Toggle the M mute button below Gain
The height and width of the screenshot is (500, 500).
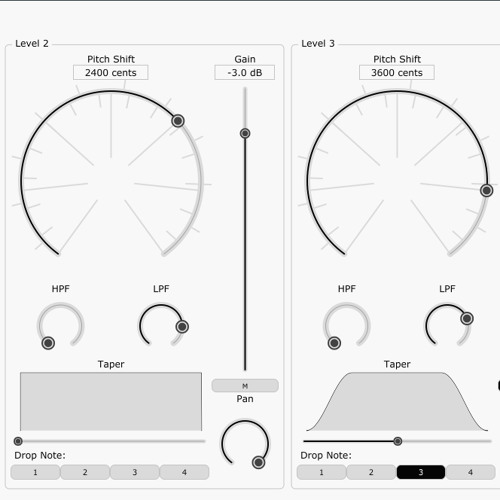point(245,386)
